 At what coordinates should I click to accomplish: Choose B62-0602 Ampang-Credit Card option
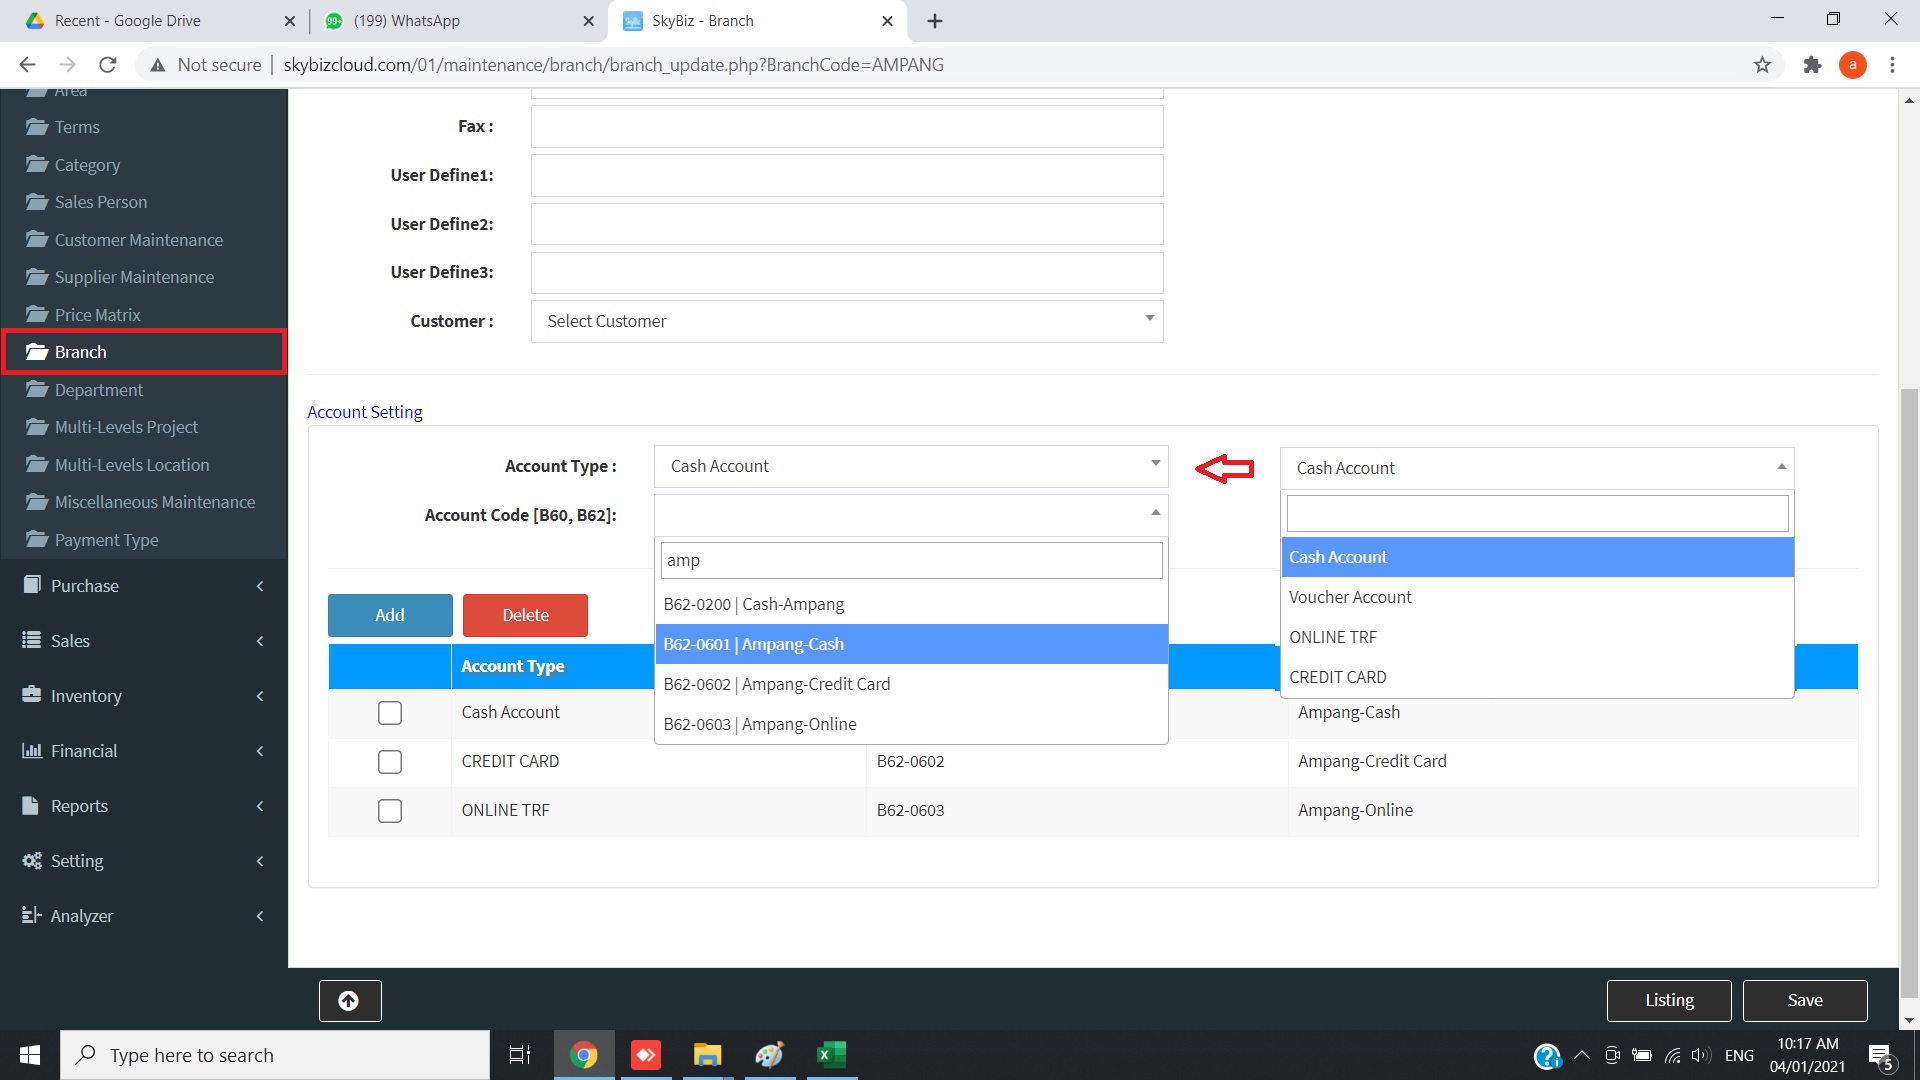tap(776, 684)
